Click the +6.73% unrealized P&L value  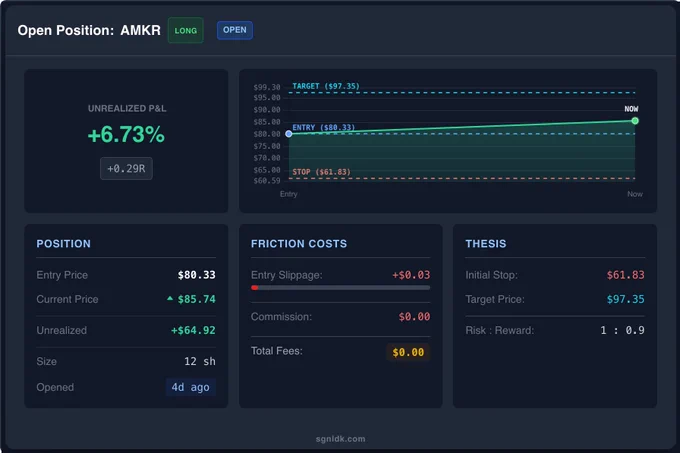[x=126, y=134]
